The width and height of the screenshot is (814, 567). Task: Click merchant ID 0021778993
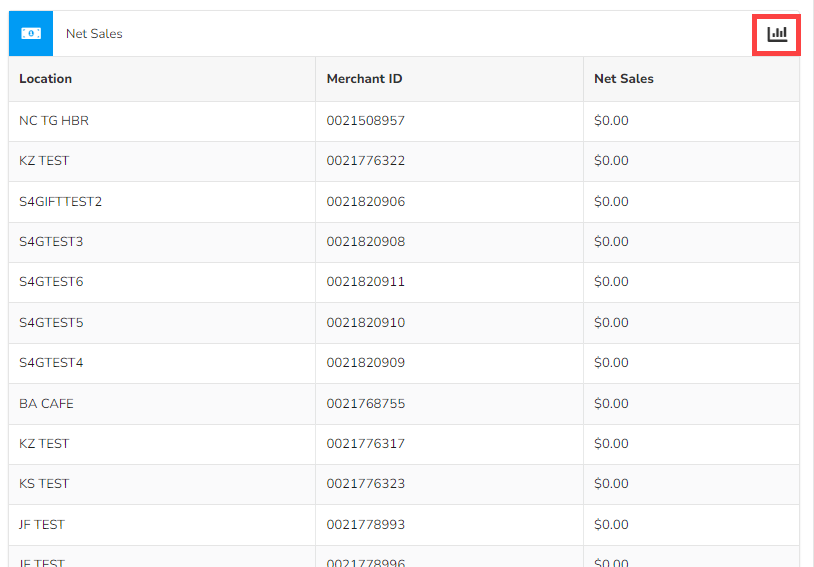coord(365,525)
